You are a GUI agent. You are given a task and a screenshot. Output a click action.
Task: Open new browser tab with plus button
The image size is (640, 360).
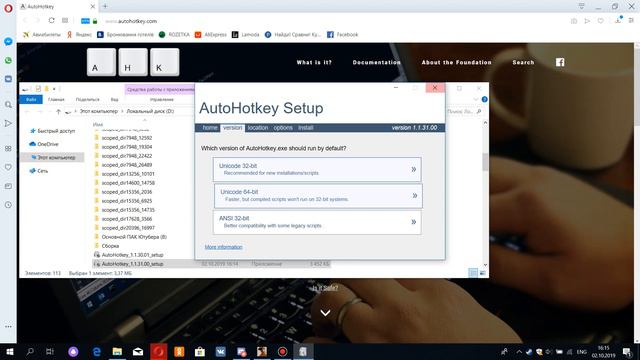(105, 6)
